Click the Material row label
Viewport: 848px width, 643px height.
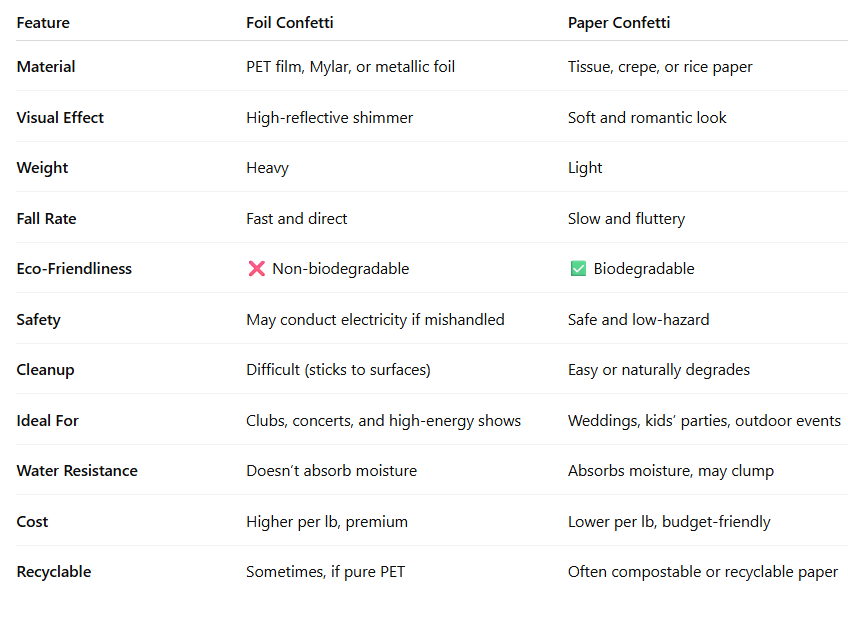[46, 67]
